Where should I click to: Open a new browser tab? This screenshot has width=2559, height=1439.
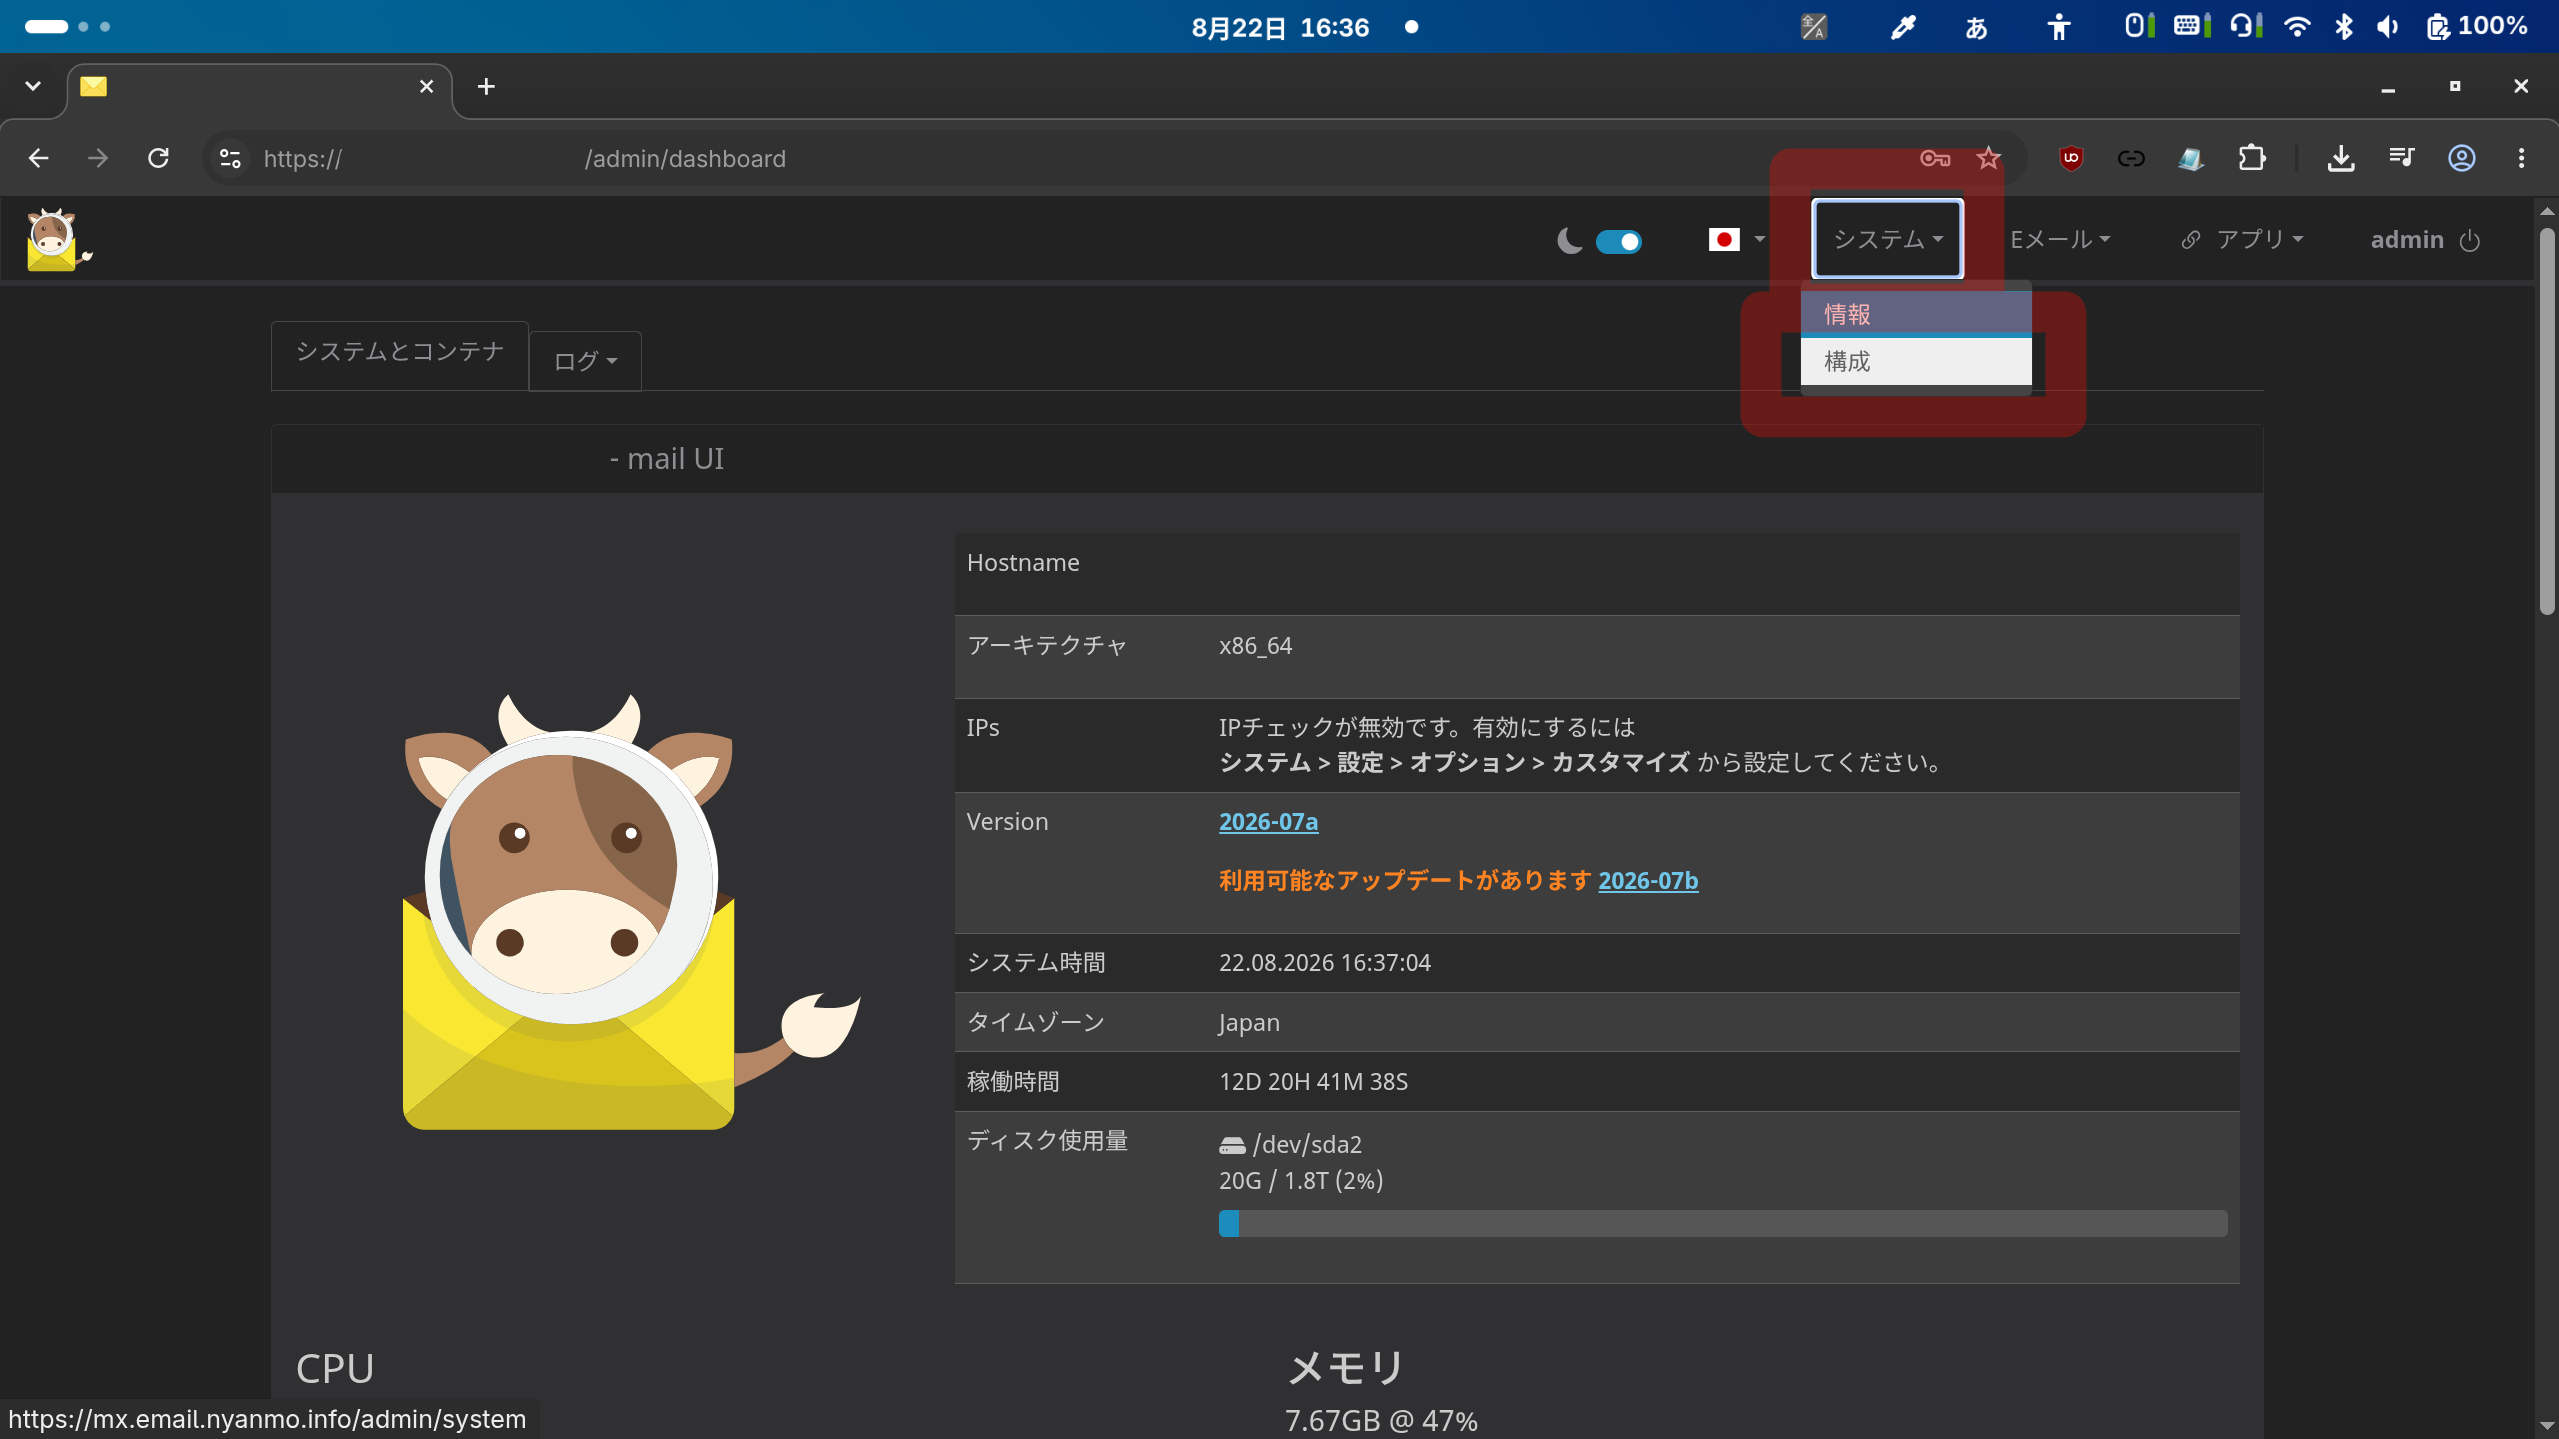pyautogui.click(x=486, y=87)
